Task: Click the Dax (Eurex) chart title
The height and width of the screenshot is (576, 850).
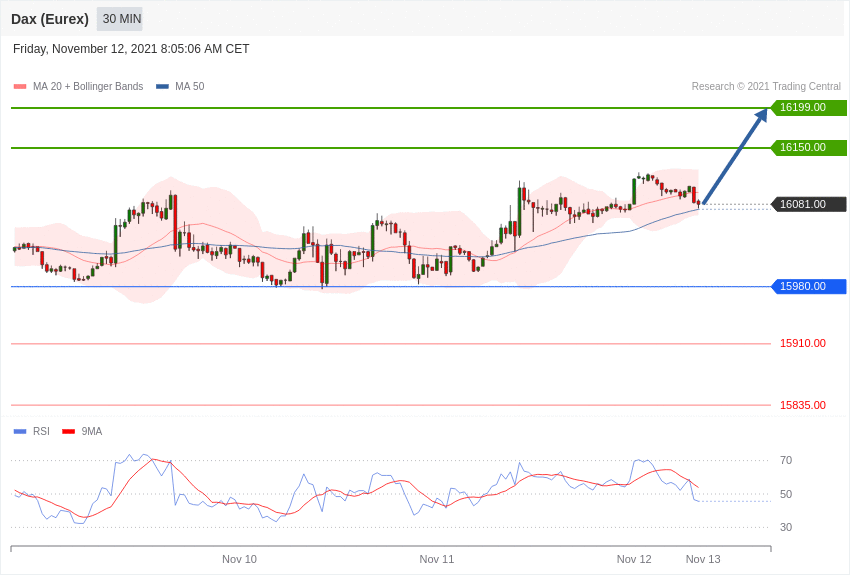Action: (x=50, y=19)
